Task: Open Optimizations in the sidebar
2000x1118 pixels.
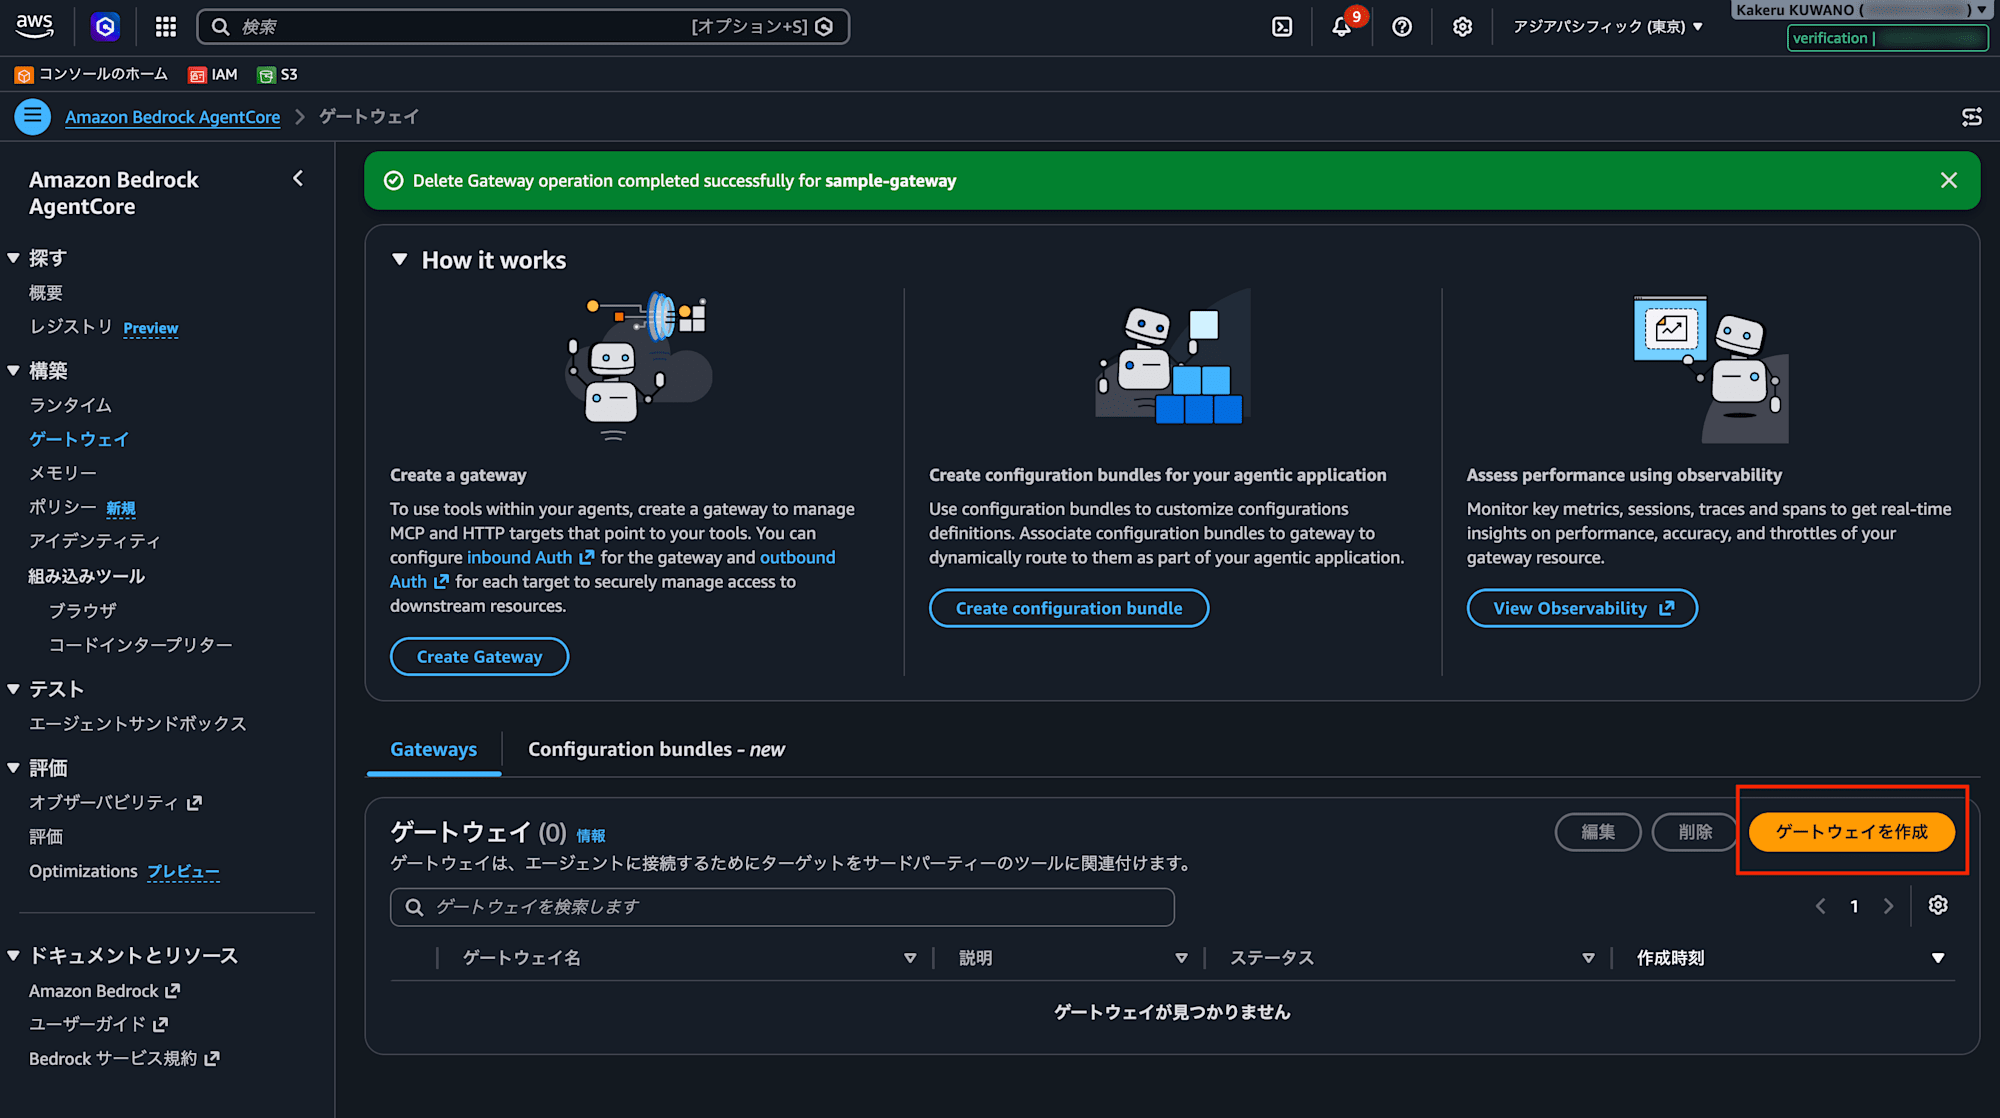Action: click(x=83, y=871)
